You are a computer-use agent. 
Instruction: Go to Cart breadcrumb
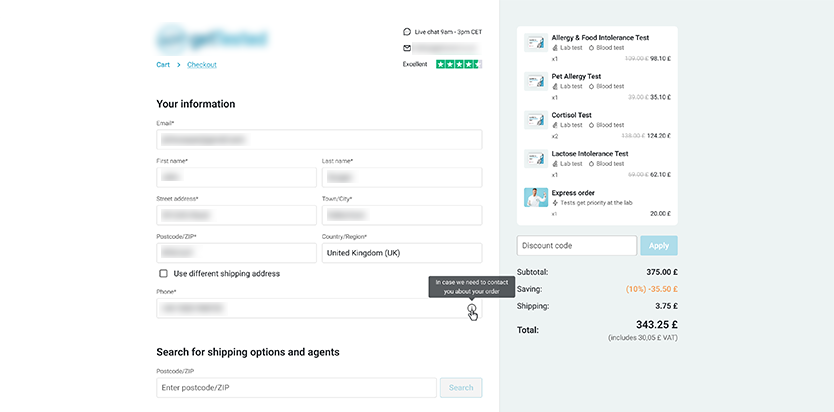[163, 65]
